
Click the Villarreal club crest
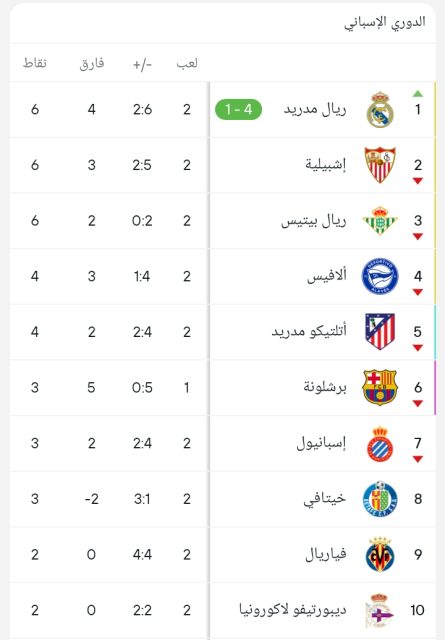coord(380,555)
